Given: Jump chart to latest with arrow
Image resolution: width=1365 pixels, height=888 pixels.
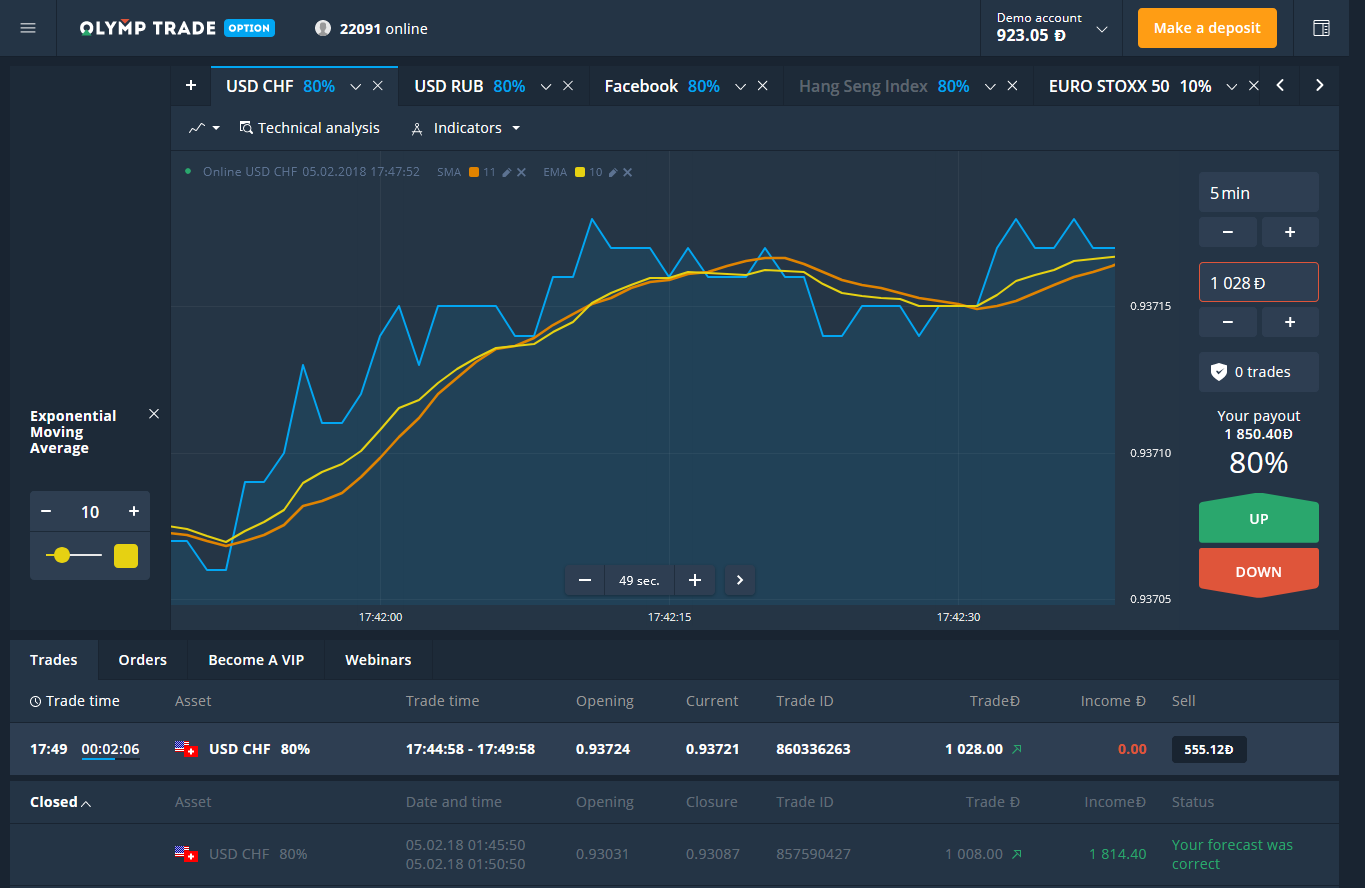Looking at the screenshot, I should [x=740, y=580].
